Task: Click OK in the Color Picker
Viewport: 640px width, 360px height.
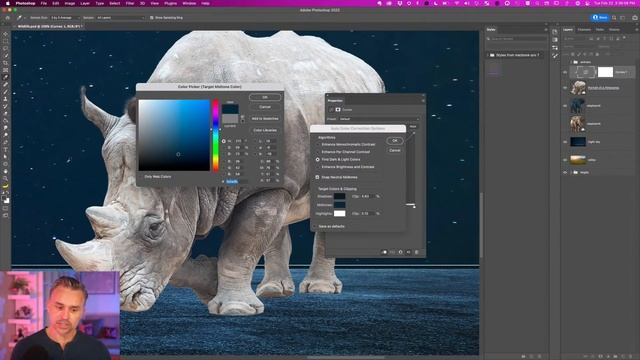Action: click(265, 97)
